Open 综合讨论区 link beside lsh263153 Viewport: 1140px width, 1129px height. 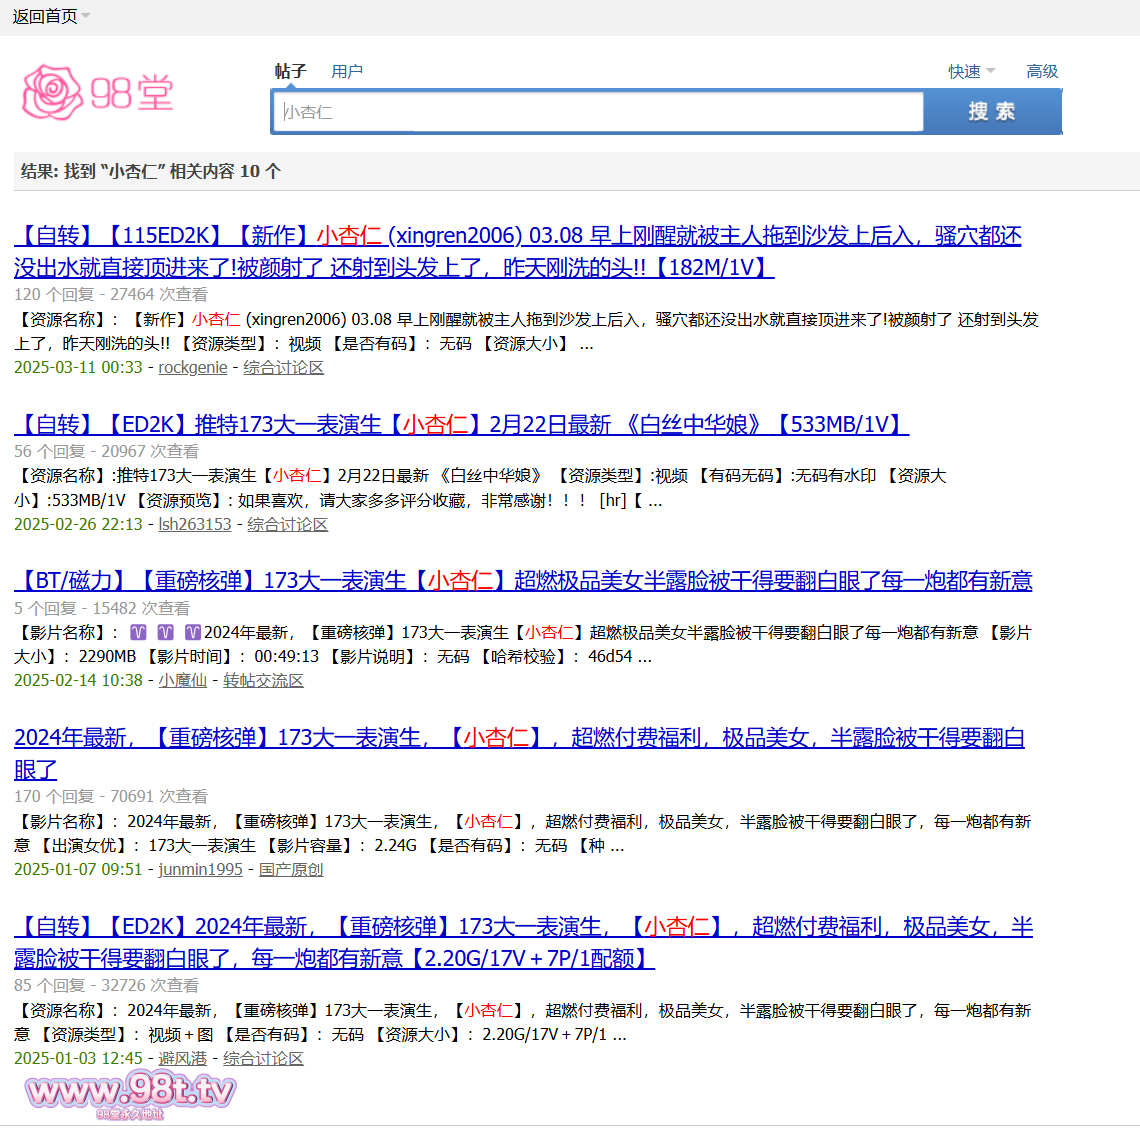(x=288, y=524)
